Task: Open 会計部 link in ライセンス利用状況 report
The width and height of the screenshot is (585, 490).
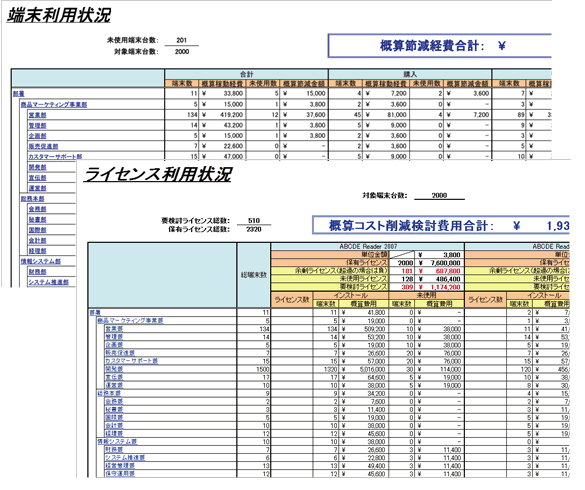Action: click(114, 425)
